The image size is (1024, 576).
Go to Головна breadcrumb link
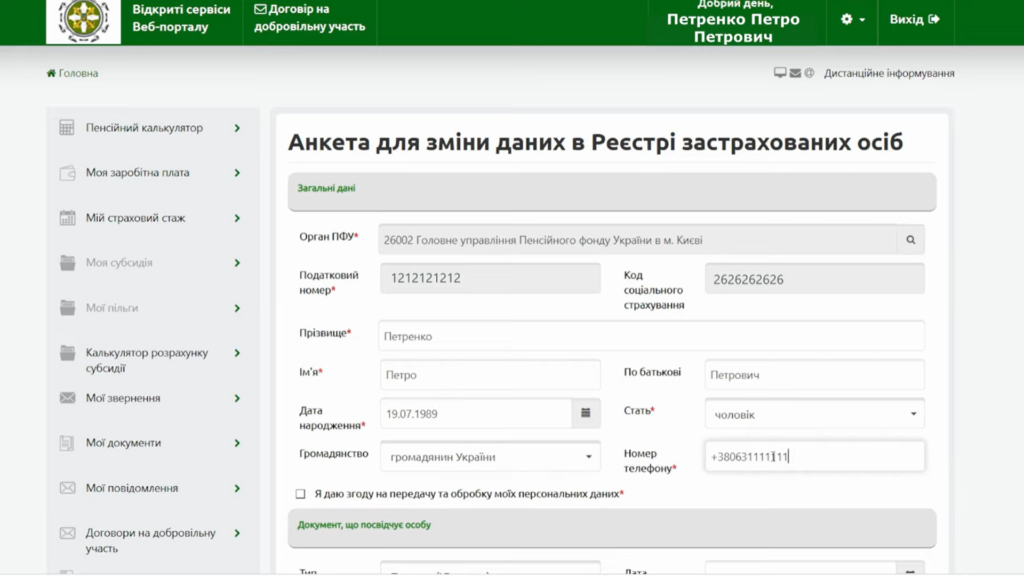pyautogui.click(x=73, y=73)
